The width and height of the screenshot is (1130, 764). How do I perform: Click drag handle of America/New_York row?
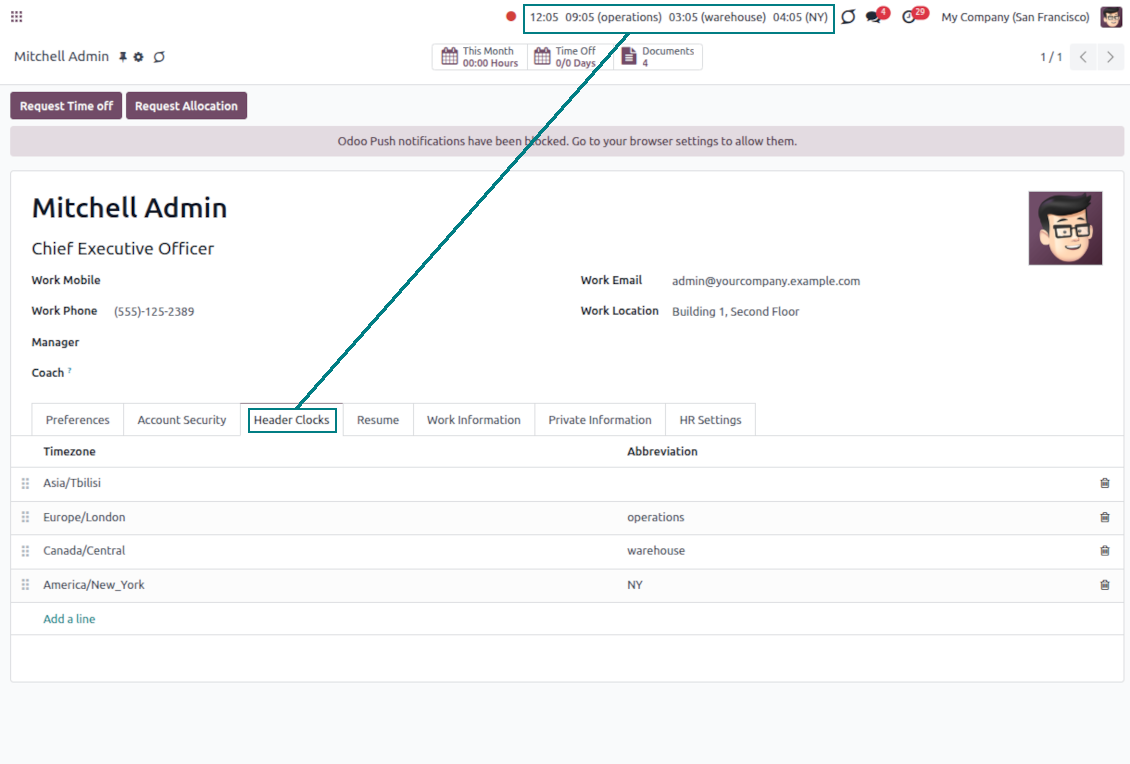(25, 585)
